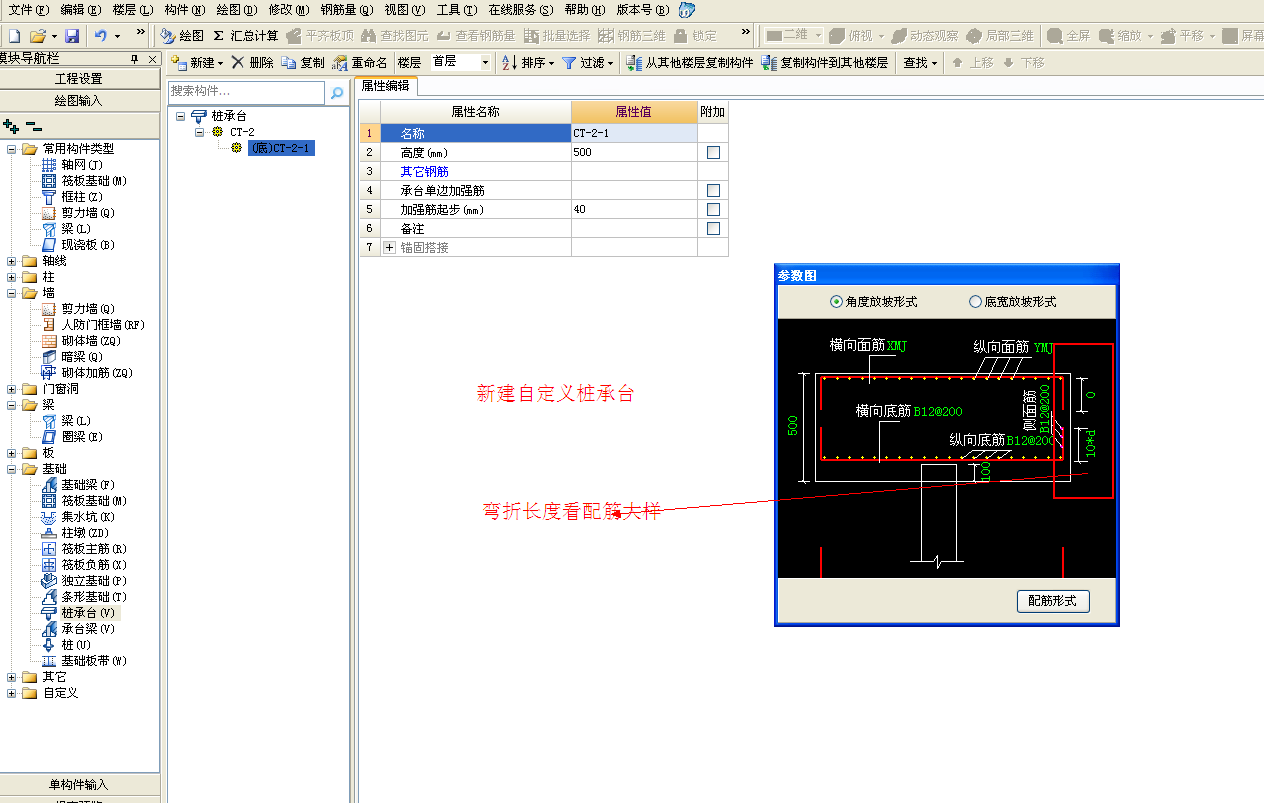The height and width of the screenshot is (803, 1264).
Task: Tick 附加 checkbox for 承台单边加强筋
Action: click(713, 190)
